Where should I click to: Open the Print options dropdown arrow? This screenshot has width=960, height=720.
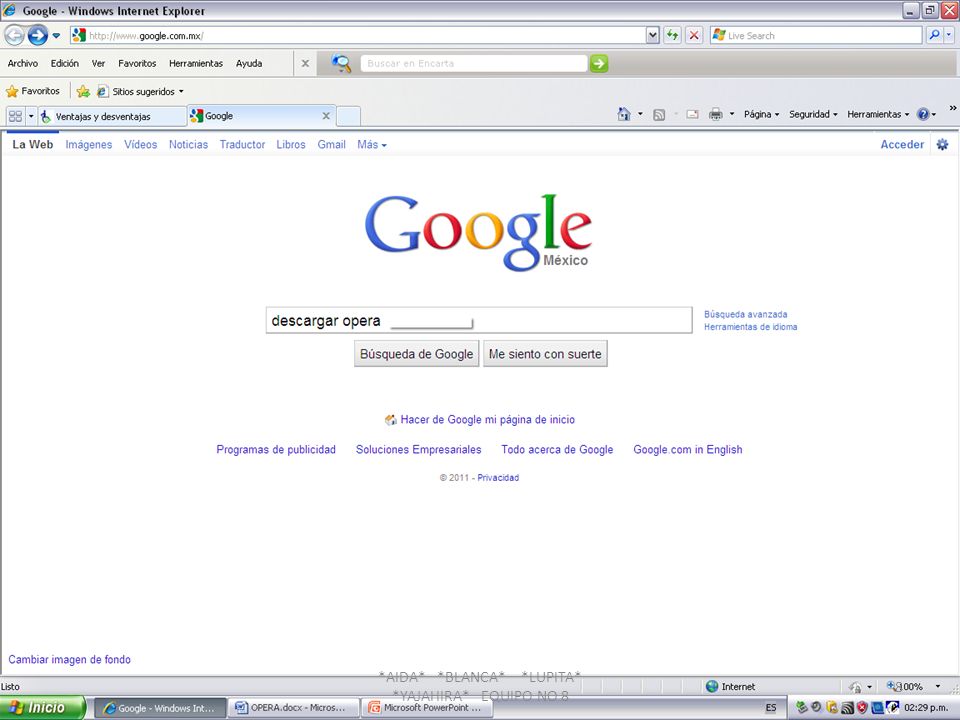(732, 114)
